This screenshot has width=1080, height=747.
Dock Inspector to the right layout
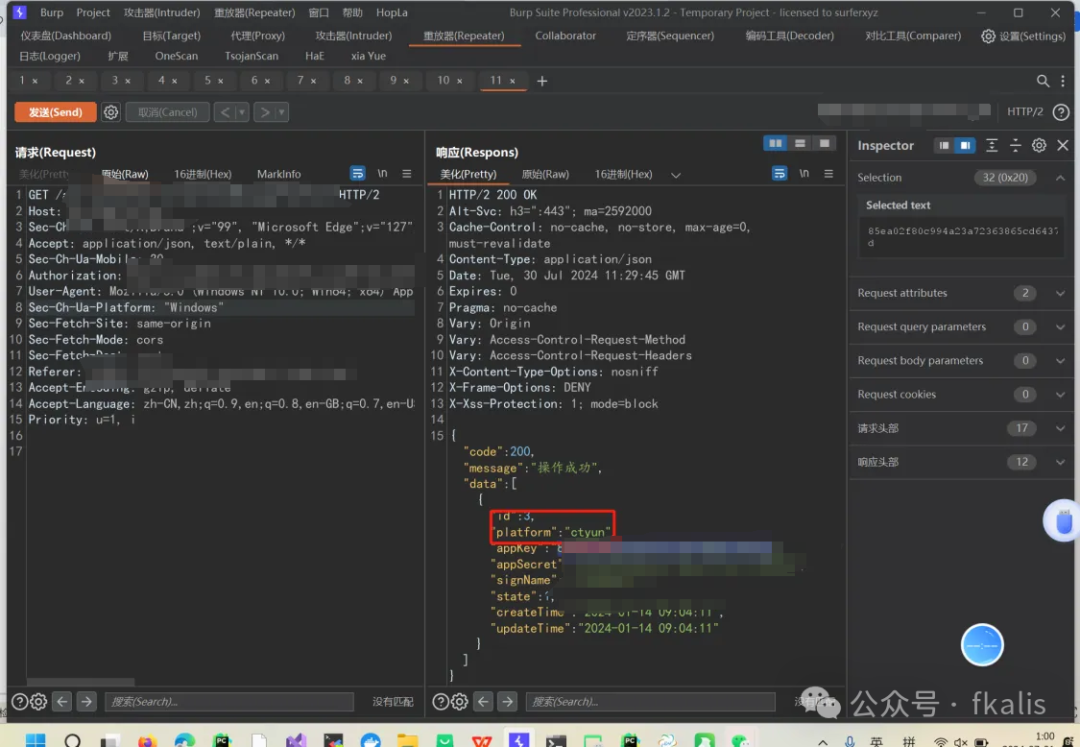(965, 145)
